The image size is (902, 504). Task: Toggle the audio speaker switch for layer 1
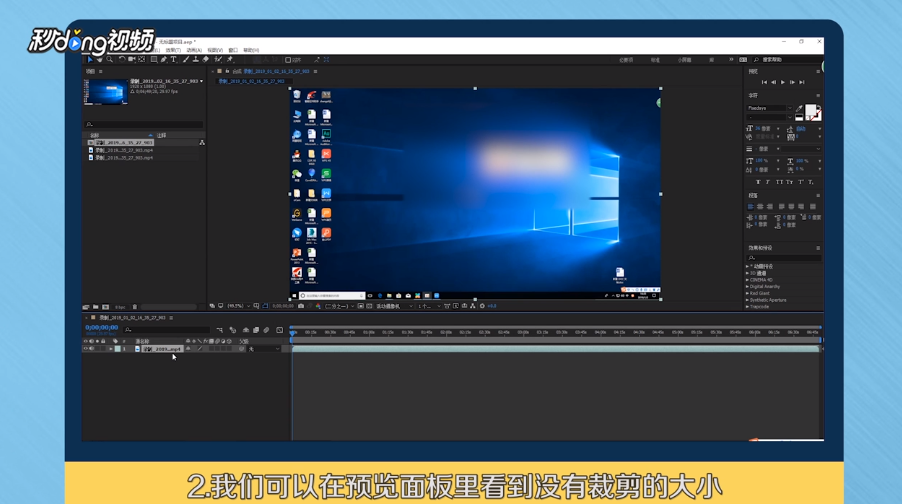(91, 349)
